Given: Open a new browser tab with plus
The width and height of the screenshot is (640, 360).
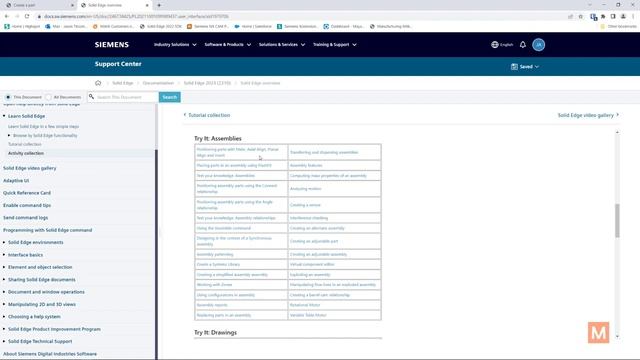Looking at the screenshot, I should pyautogui.click(x=159, y=5).
